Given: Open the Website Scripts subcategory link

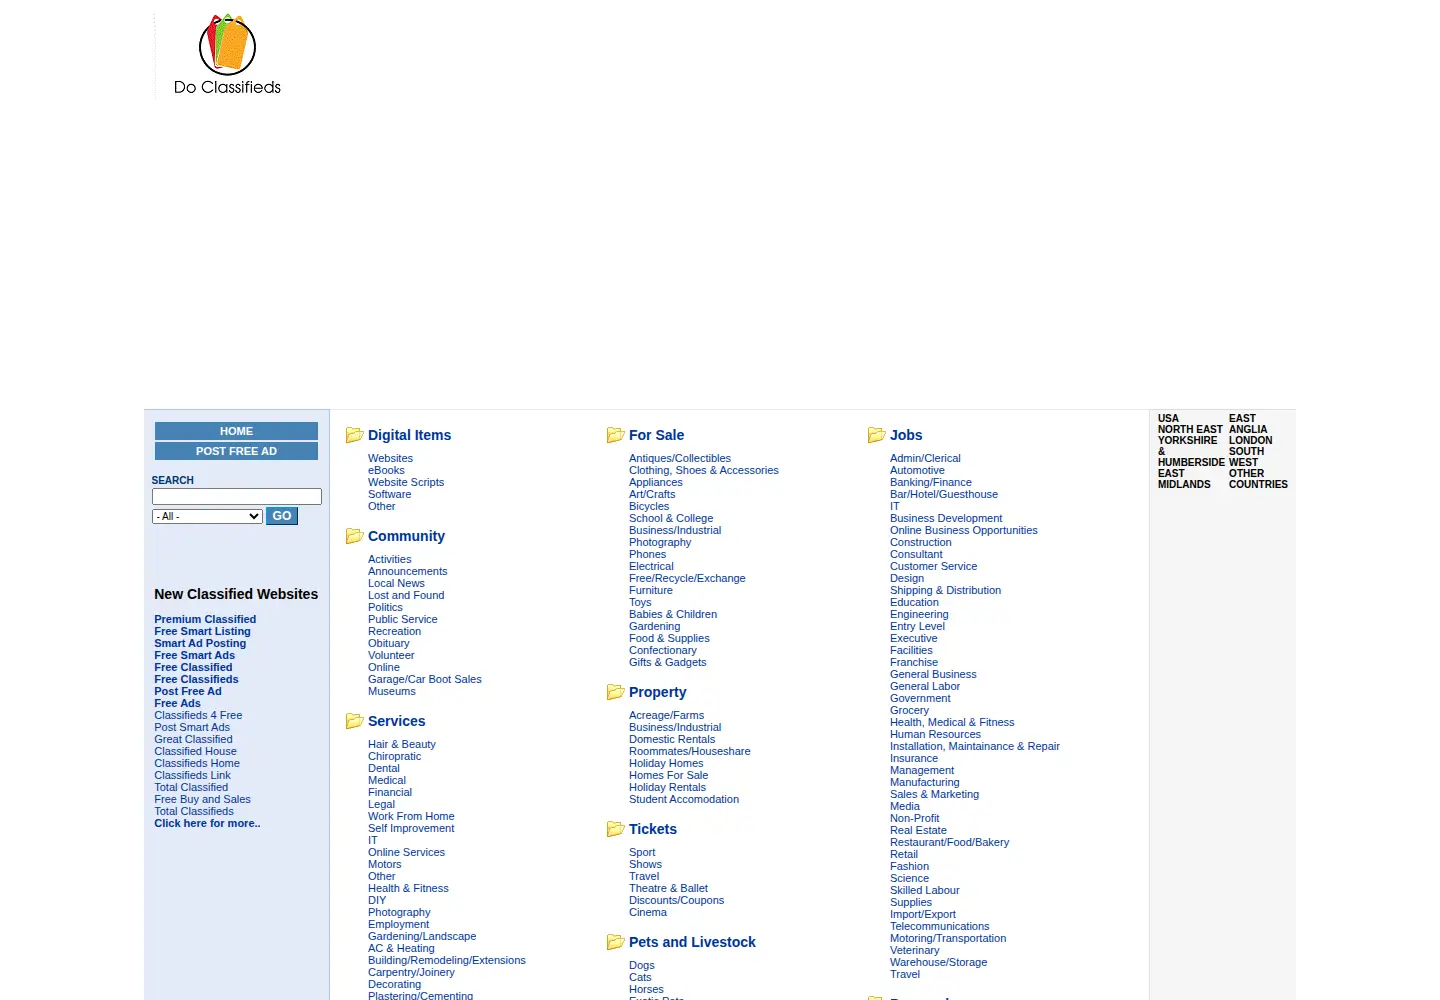Looking at the screenshot, I should click(x=406, y=482).
